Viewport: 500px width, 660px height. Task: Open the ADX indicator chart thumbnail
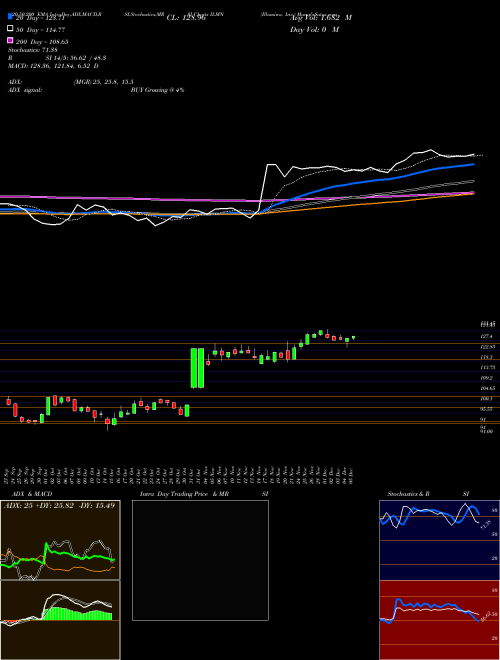tap(60, 540)
